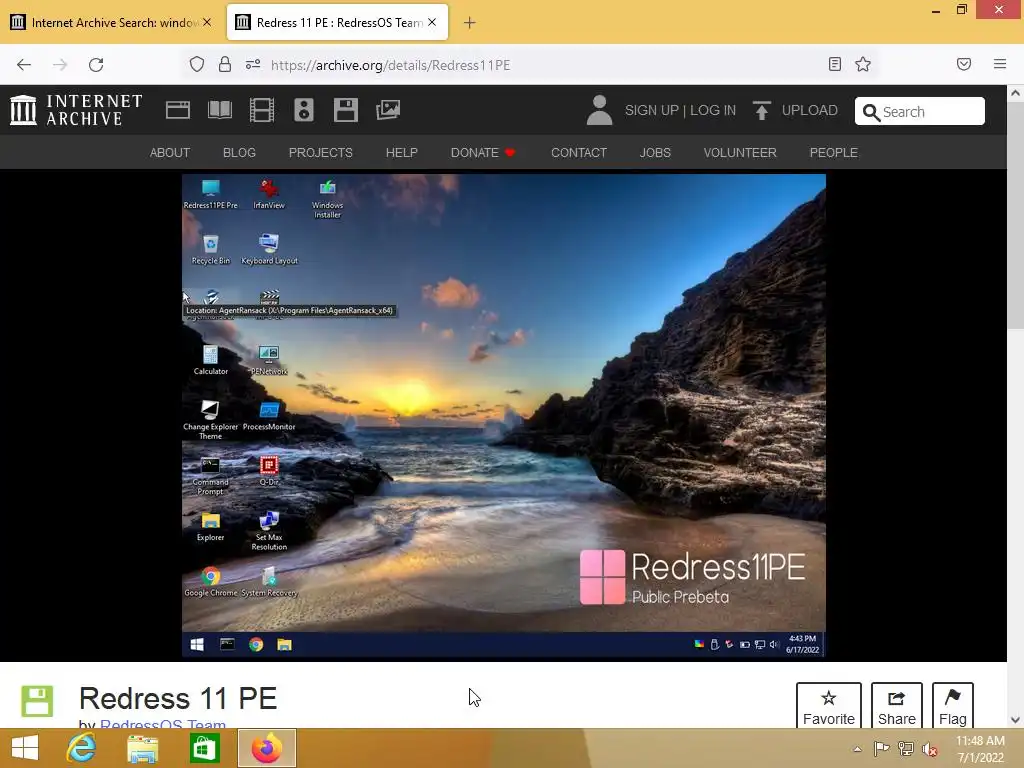Open the ABOUT menu item

point(170,152)
